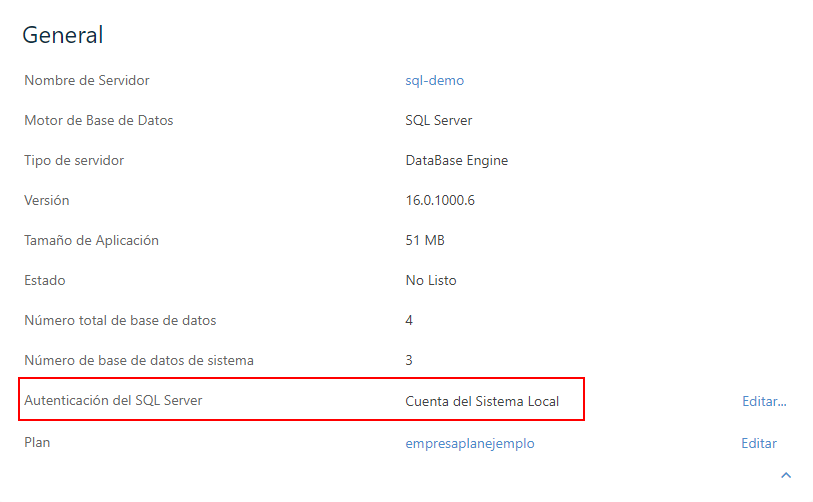Click the Número de base de datos de sistema label
Screen dimensions: 813x502
(139, 360)
